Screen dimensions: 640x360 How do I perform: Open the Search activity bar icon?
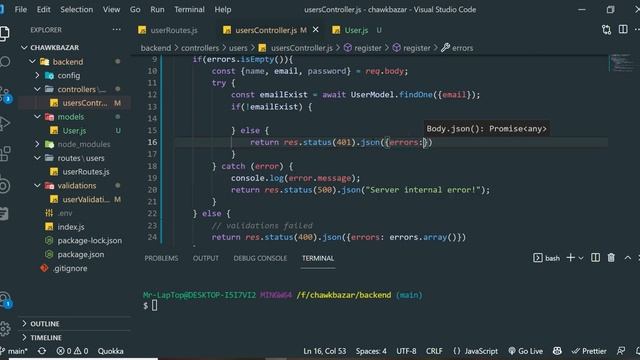[x=5, y=62]
